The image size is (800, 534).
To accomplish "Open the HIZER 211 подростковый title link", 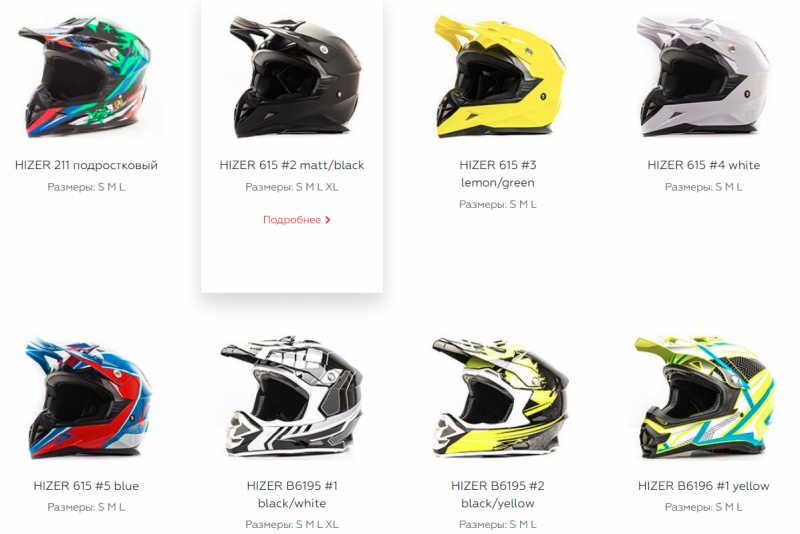I will click(x=86, y=165).
